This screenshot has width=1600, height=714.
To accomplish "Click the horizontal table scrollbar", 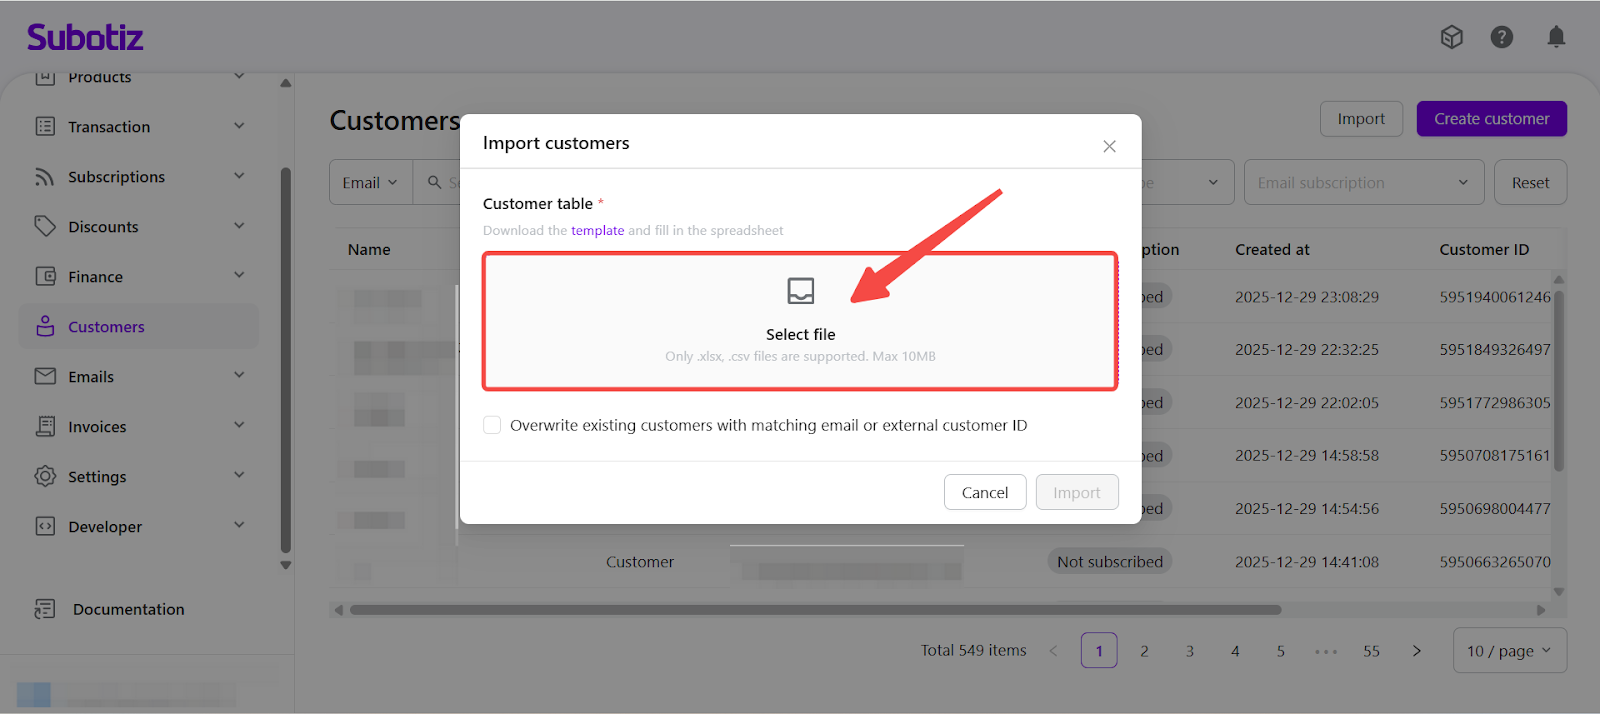I will [815, 610].
